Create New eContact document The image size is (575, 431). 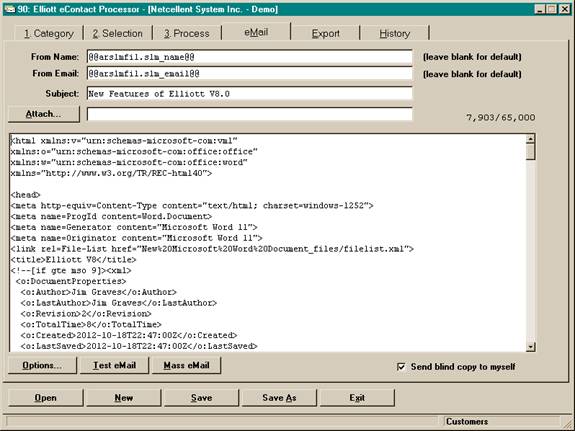124,398
